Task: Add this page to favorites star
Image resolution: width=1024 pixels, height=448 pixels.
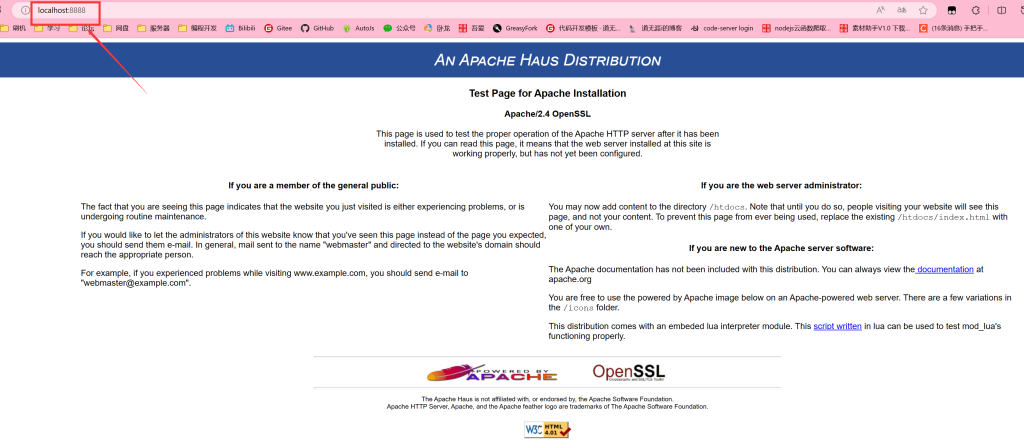Action: pyautogui.click(x=923, y=10)
